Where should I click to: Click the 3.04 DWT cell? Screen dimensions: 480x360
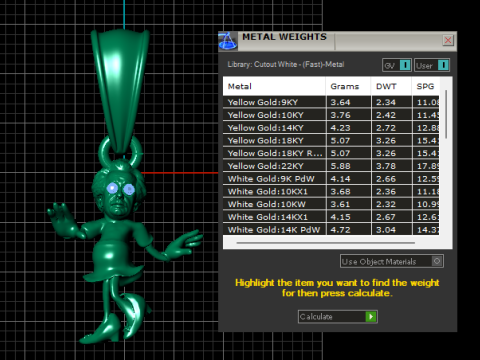point(392,230)
